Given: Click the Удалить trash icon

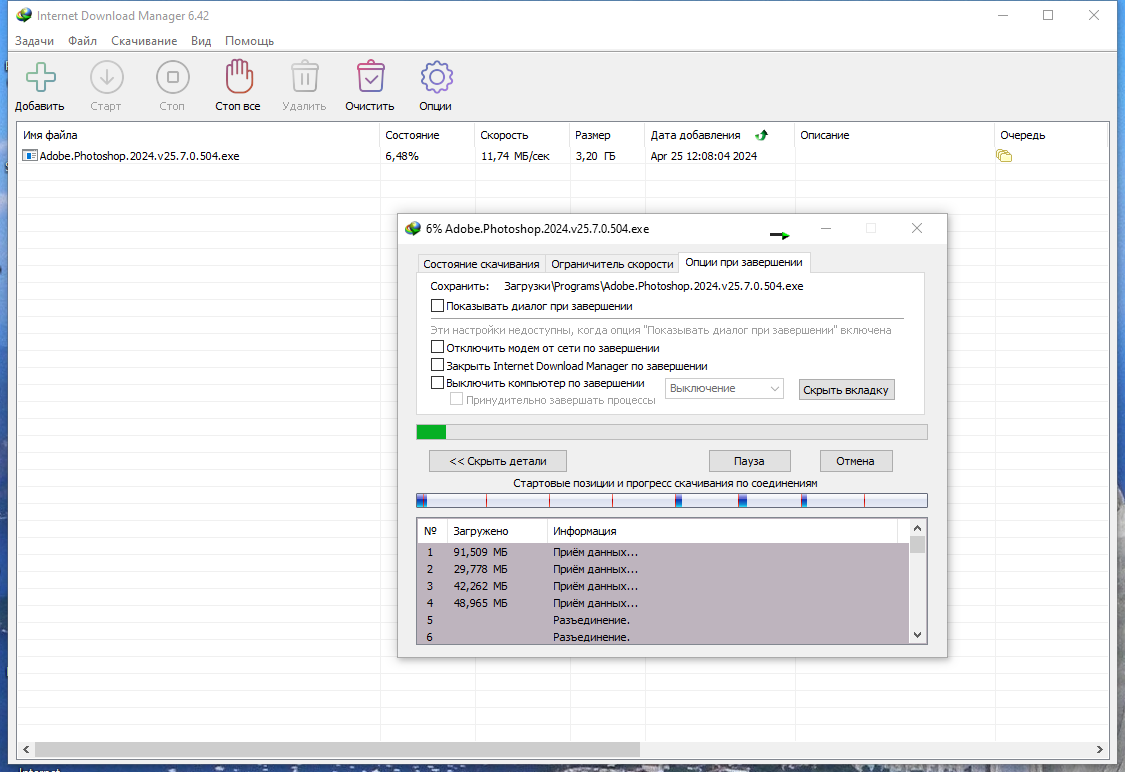Looking at the screenshot, I should coord(305,76).
